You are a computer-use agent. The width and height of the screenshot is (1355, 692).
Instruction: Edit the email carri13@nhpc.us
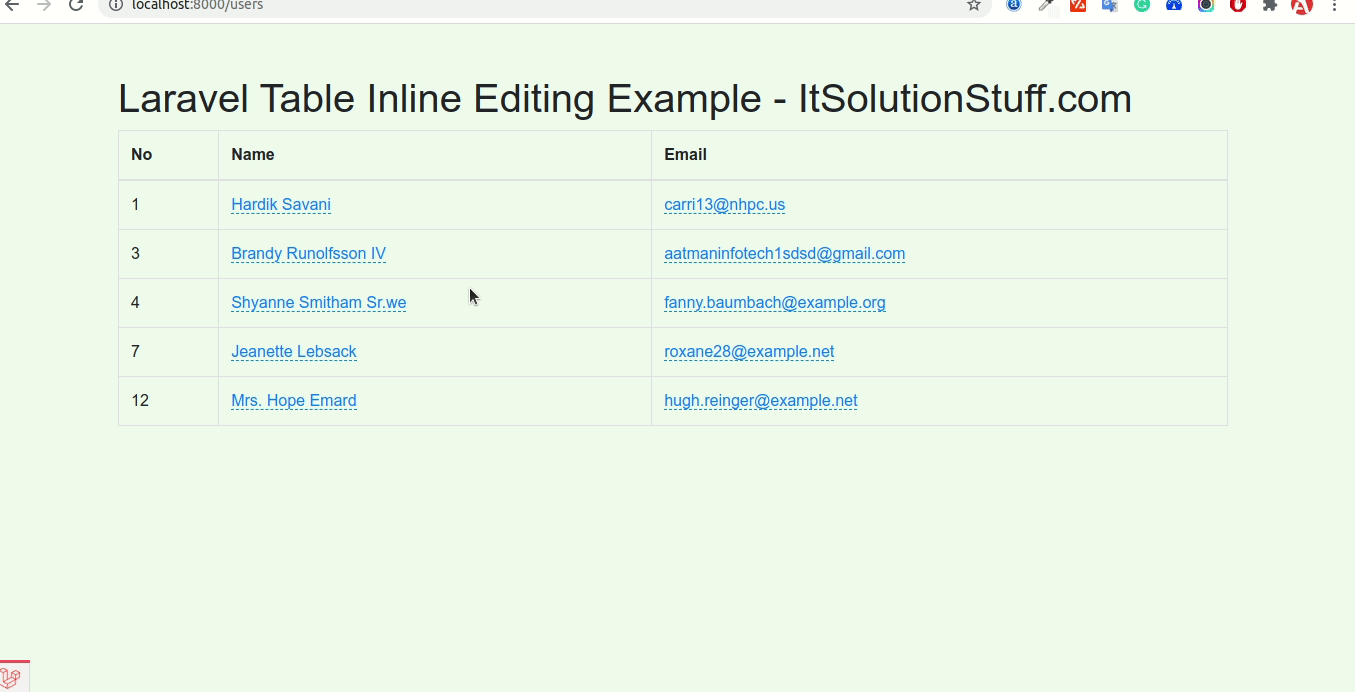(x=725, y=204)
